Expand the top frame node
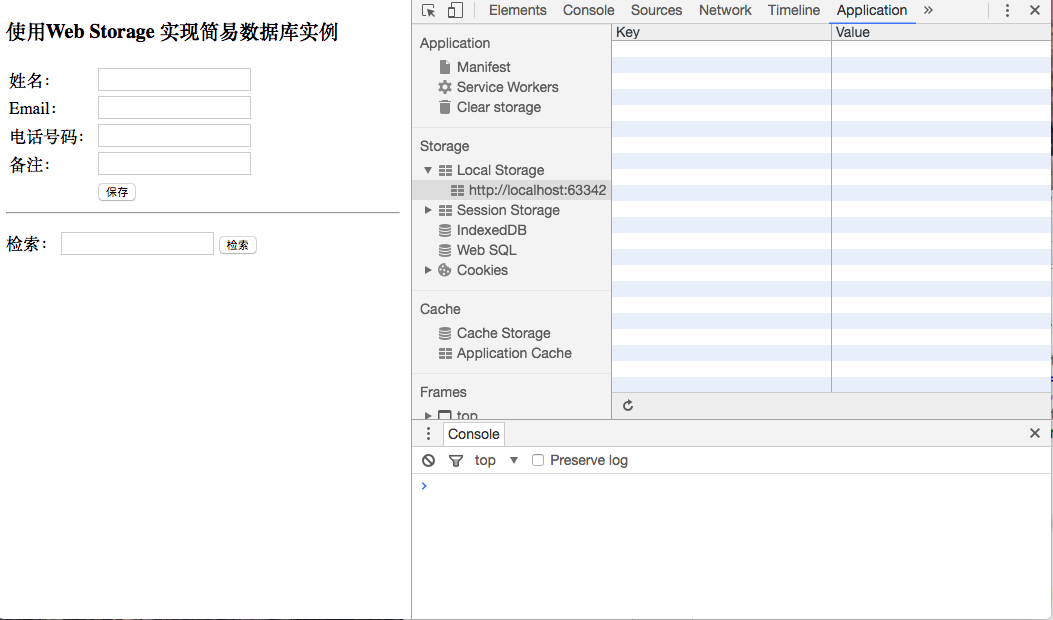This screenshot has width=1053, height=620. tap(428, 415)
